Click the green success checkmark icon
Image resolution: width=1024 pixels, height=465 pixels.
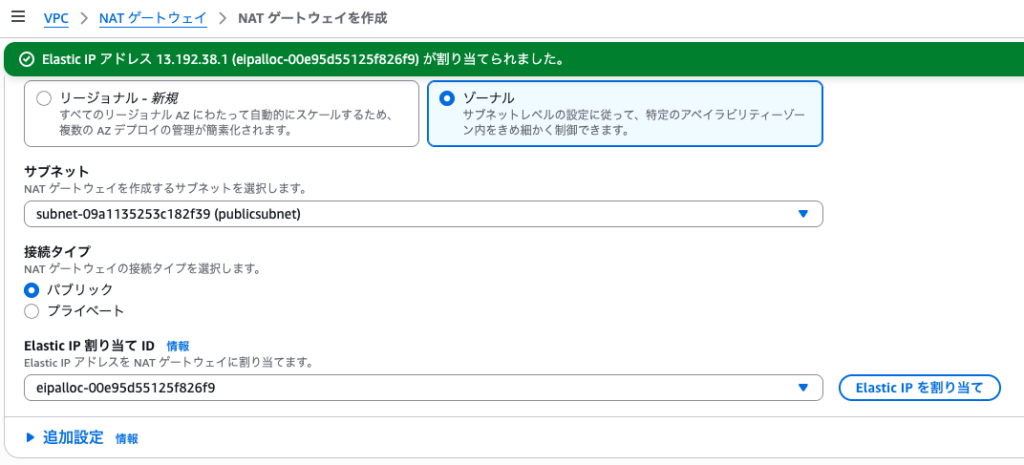(x=26, y=60)
